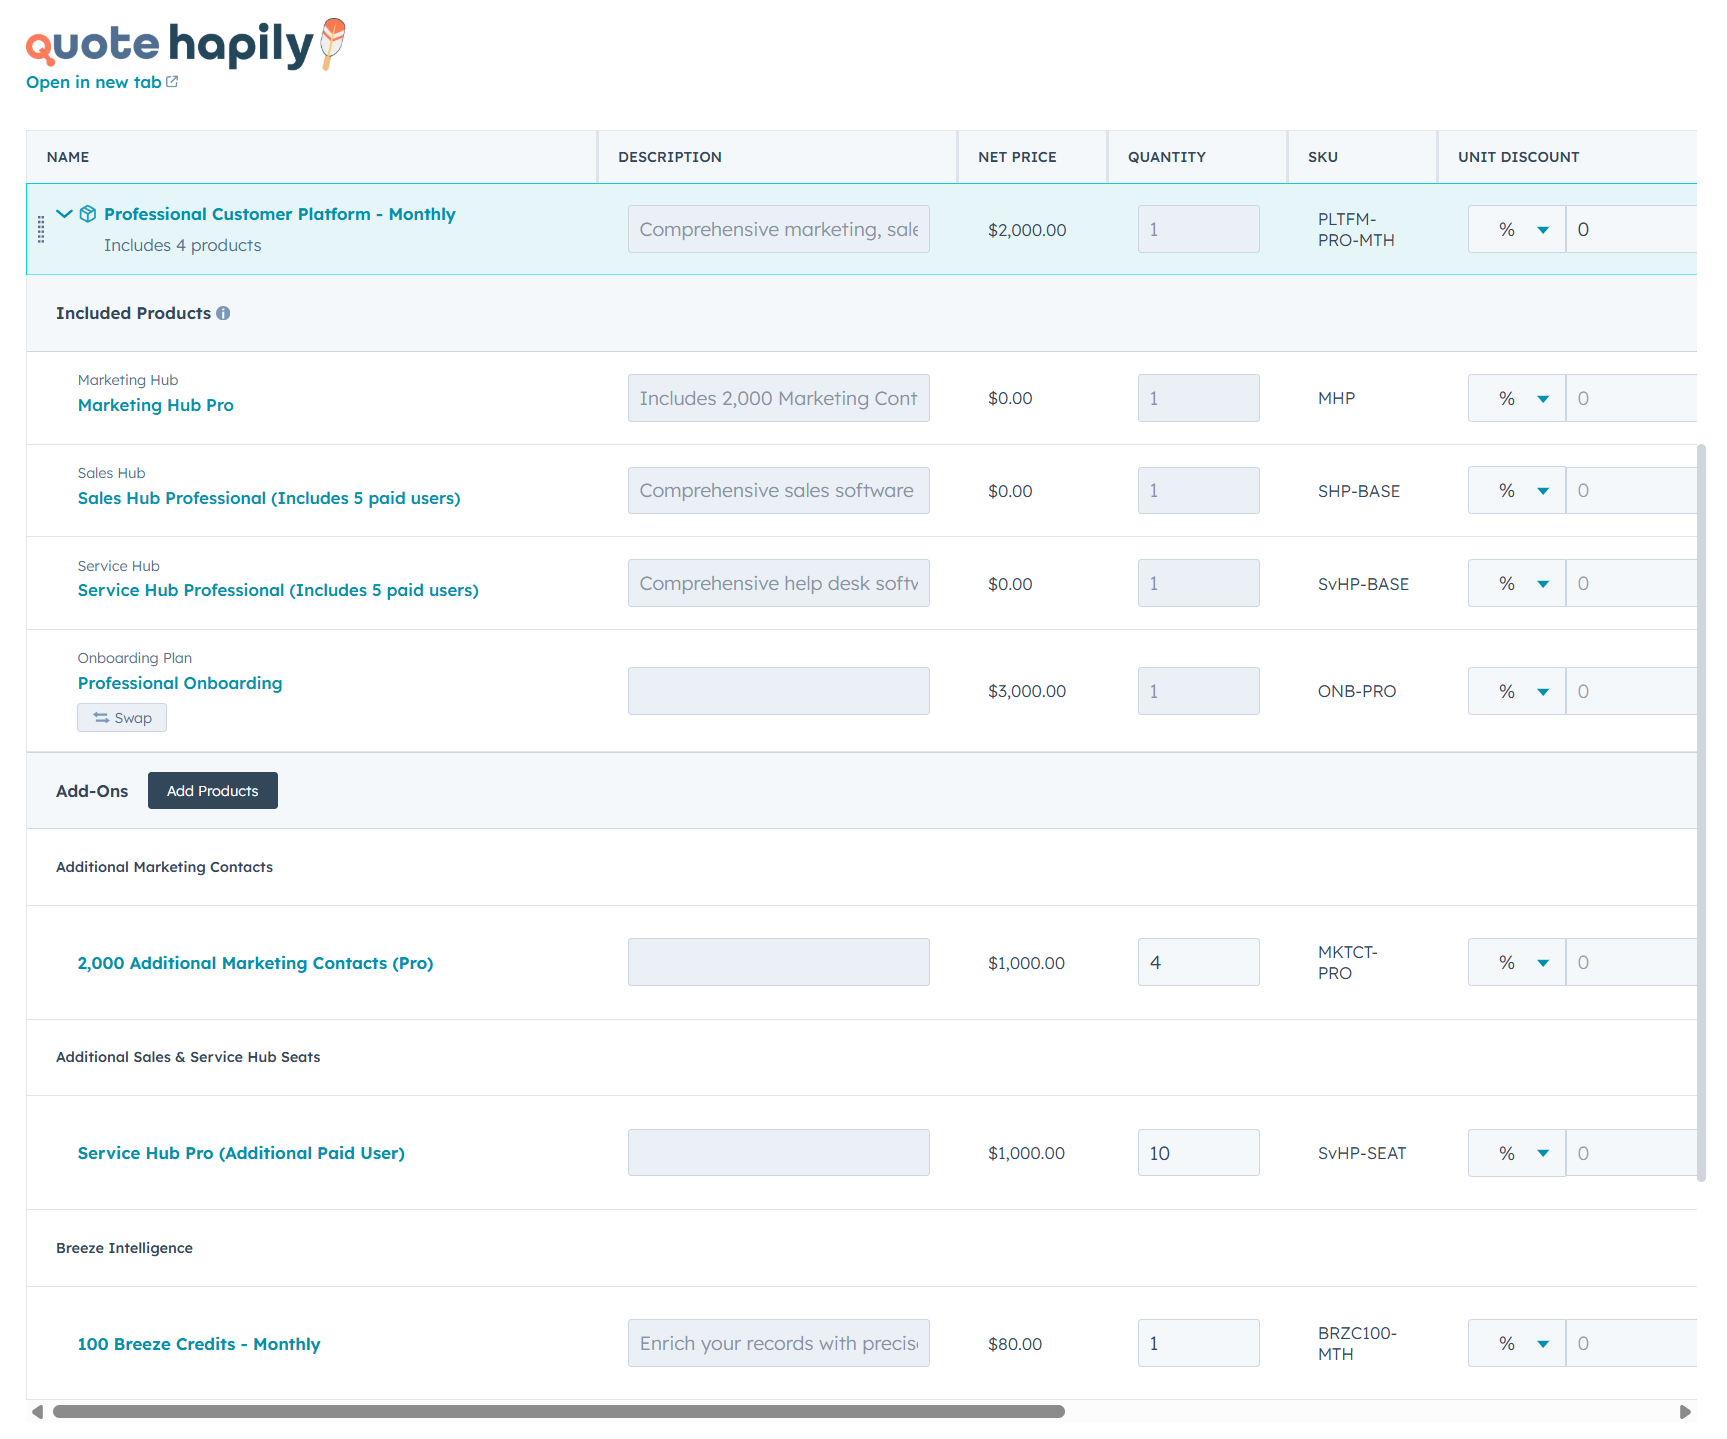The width and height of the screenshot is (1727, 1439).
Task: Click the drag handle on the Professional Customer Platform row
Action: coord(41,229)
